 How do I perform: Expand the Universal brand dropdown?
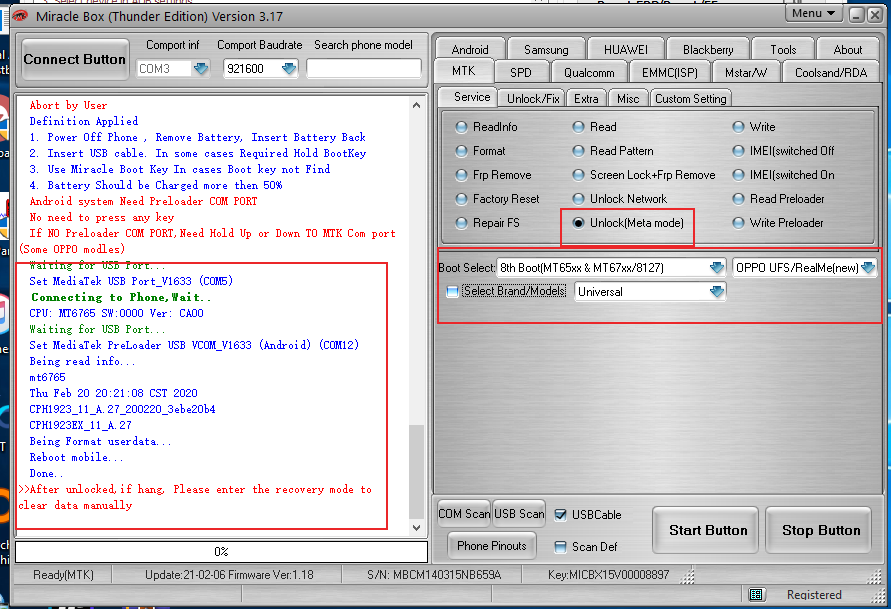tap(717, 292)
